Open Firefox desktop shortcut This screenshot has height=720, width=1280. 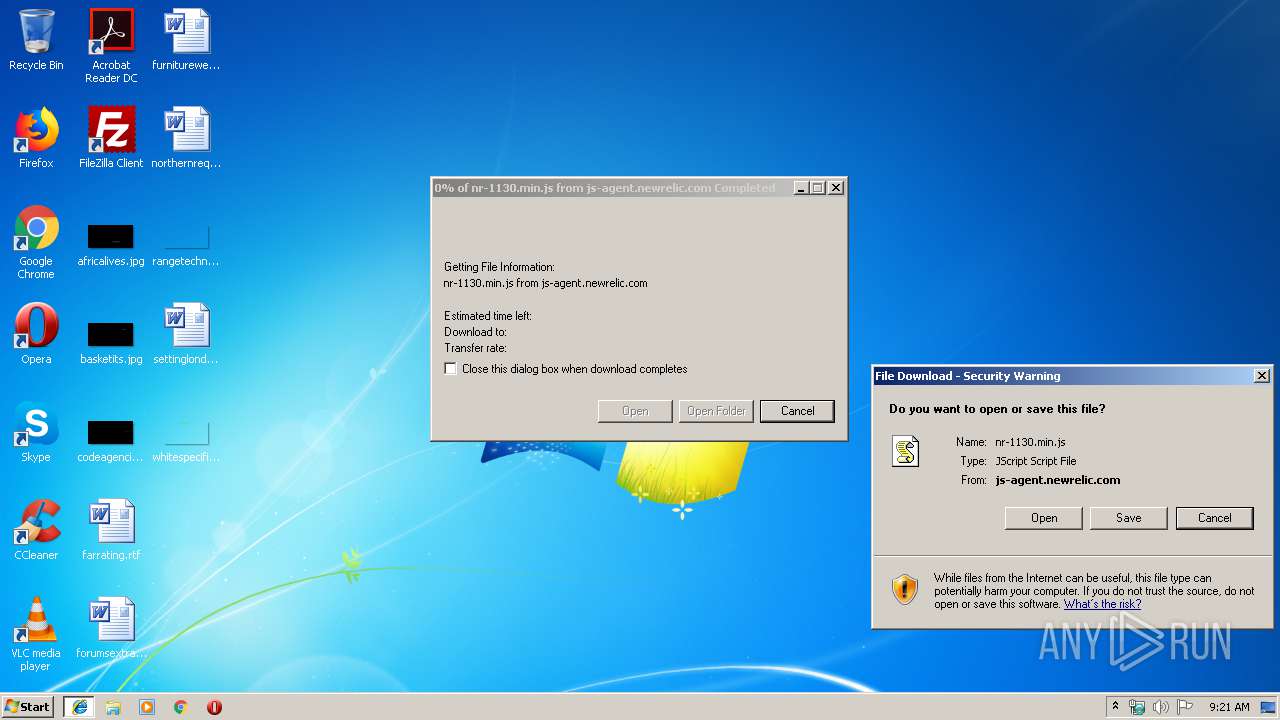(36, 138)
